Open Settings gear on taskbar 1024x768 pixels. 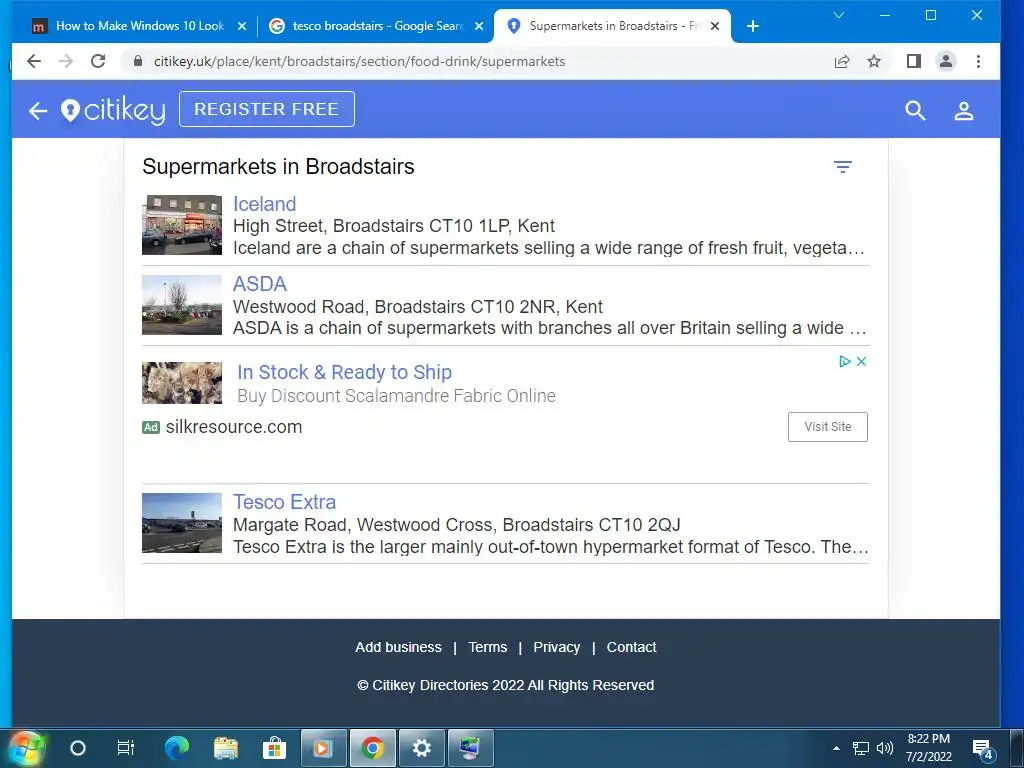421,748
